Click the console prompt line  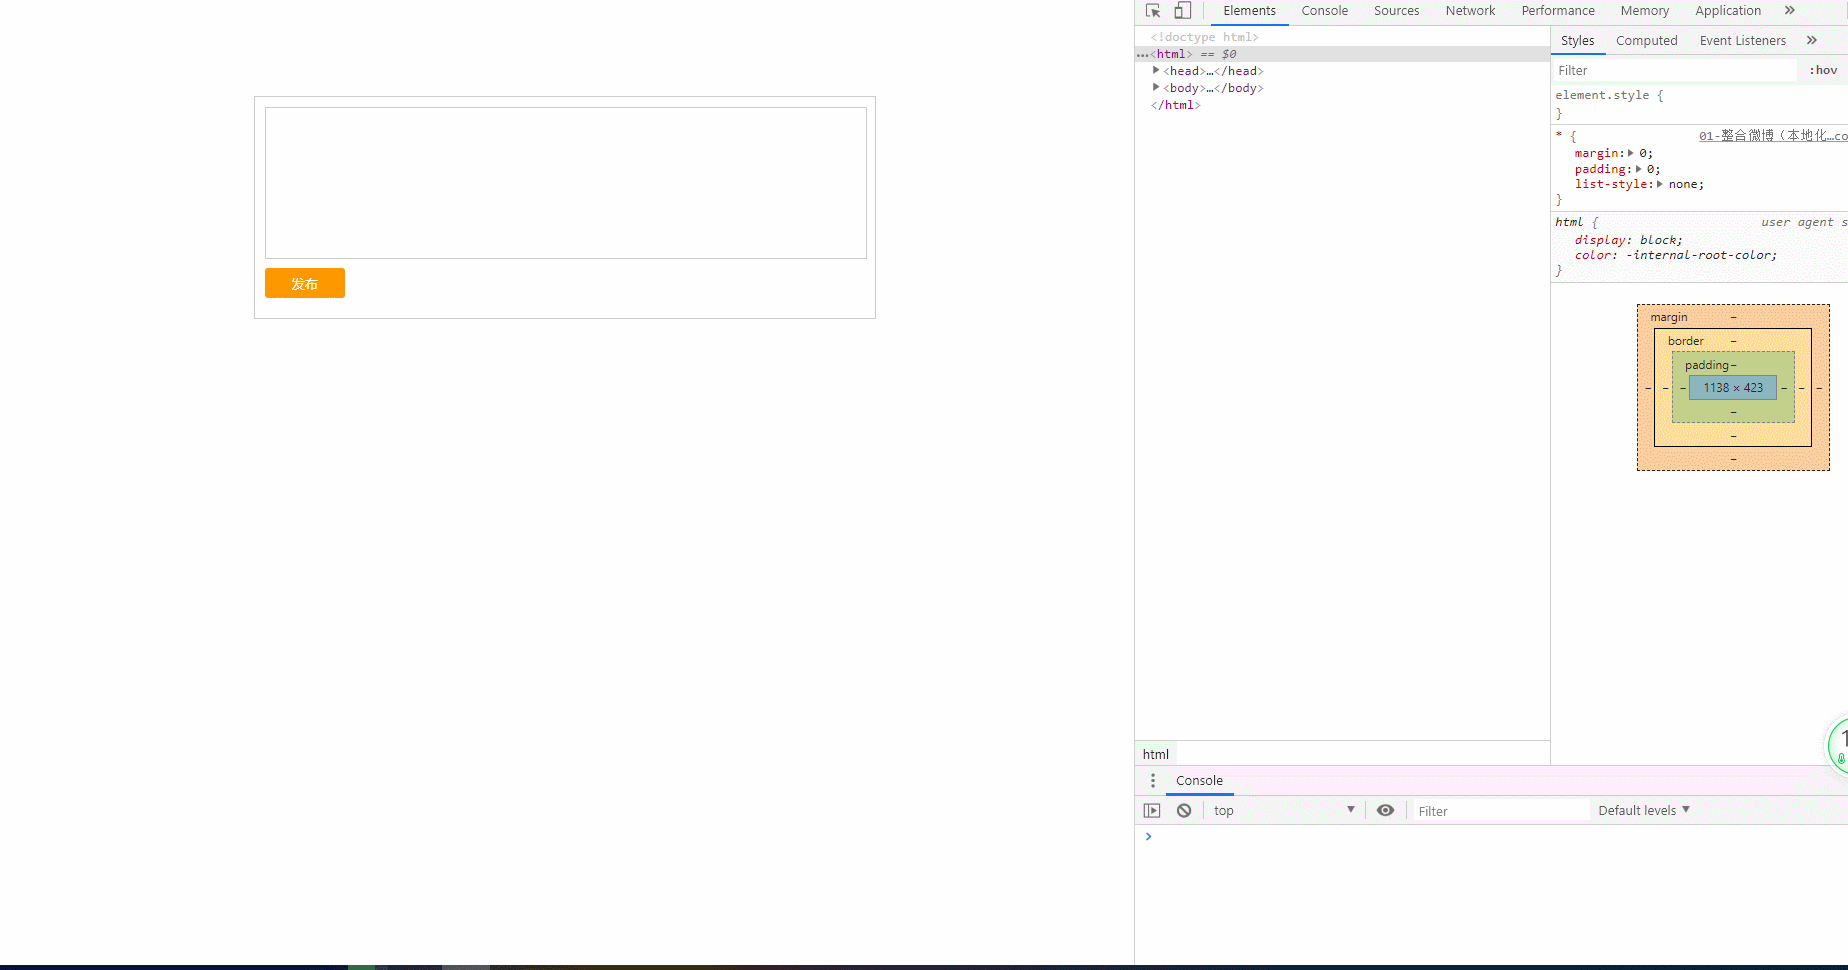coord(1491,836)
